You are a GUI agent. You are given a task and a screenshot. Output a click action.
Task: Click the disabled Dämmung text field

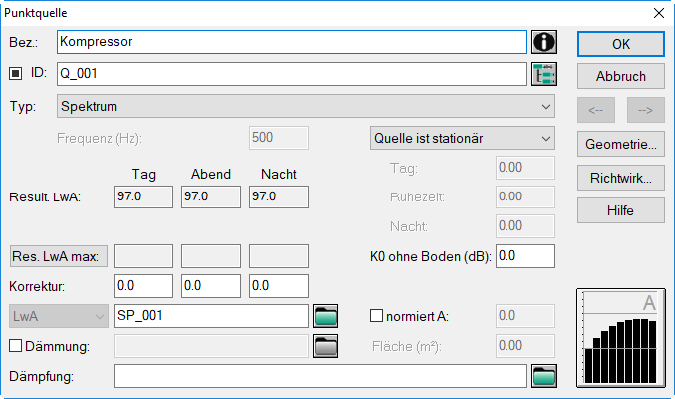click(x=211, y=346)
